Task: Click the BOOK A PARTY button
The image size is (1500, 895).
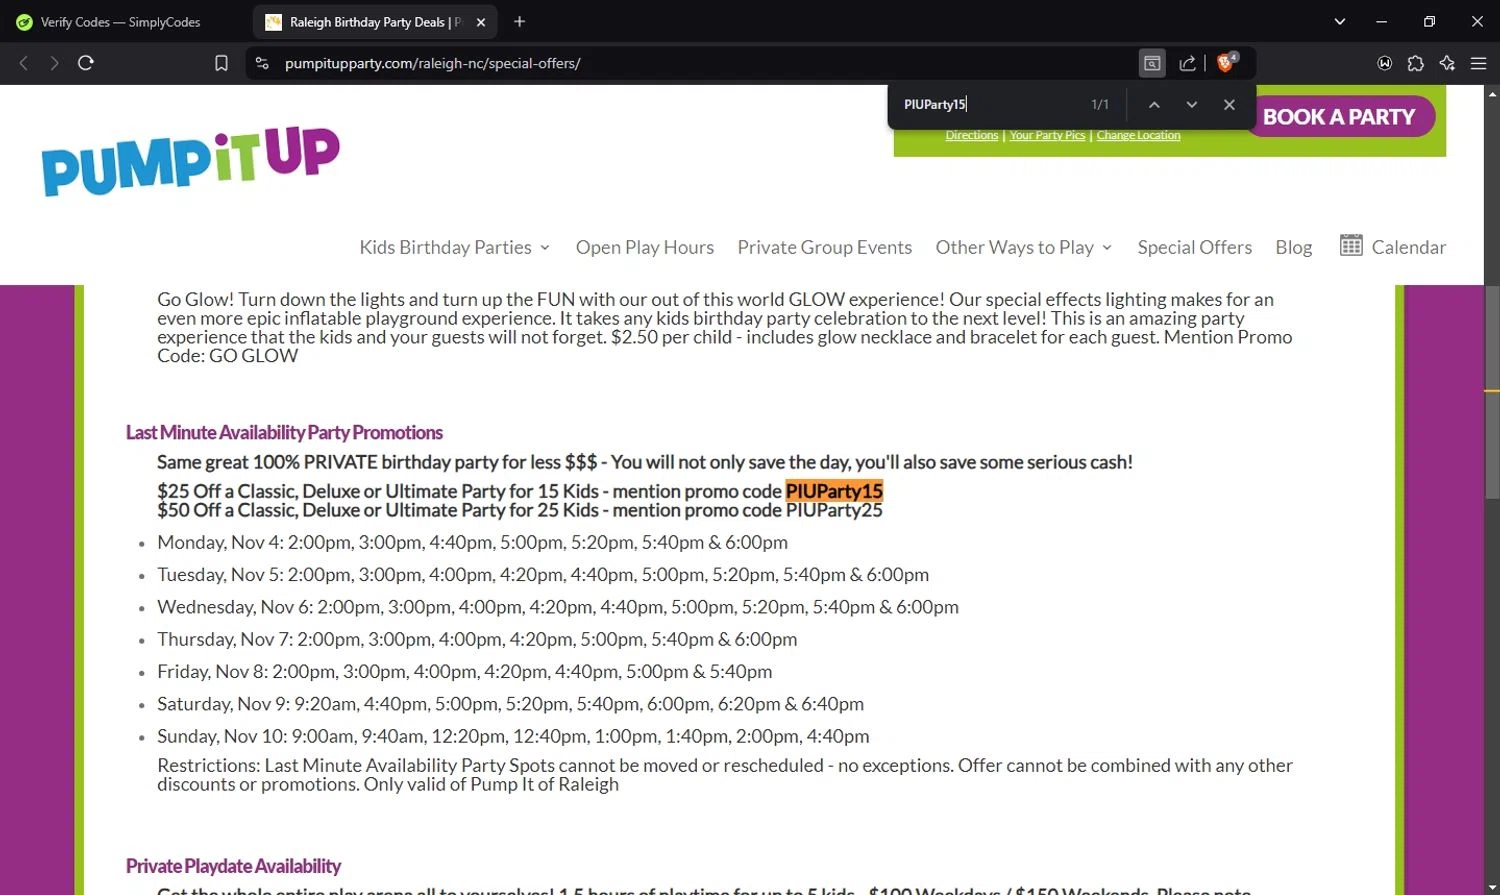Action: pos(1339,117)
